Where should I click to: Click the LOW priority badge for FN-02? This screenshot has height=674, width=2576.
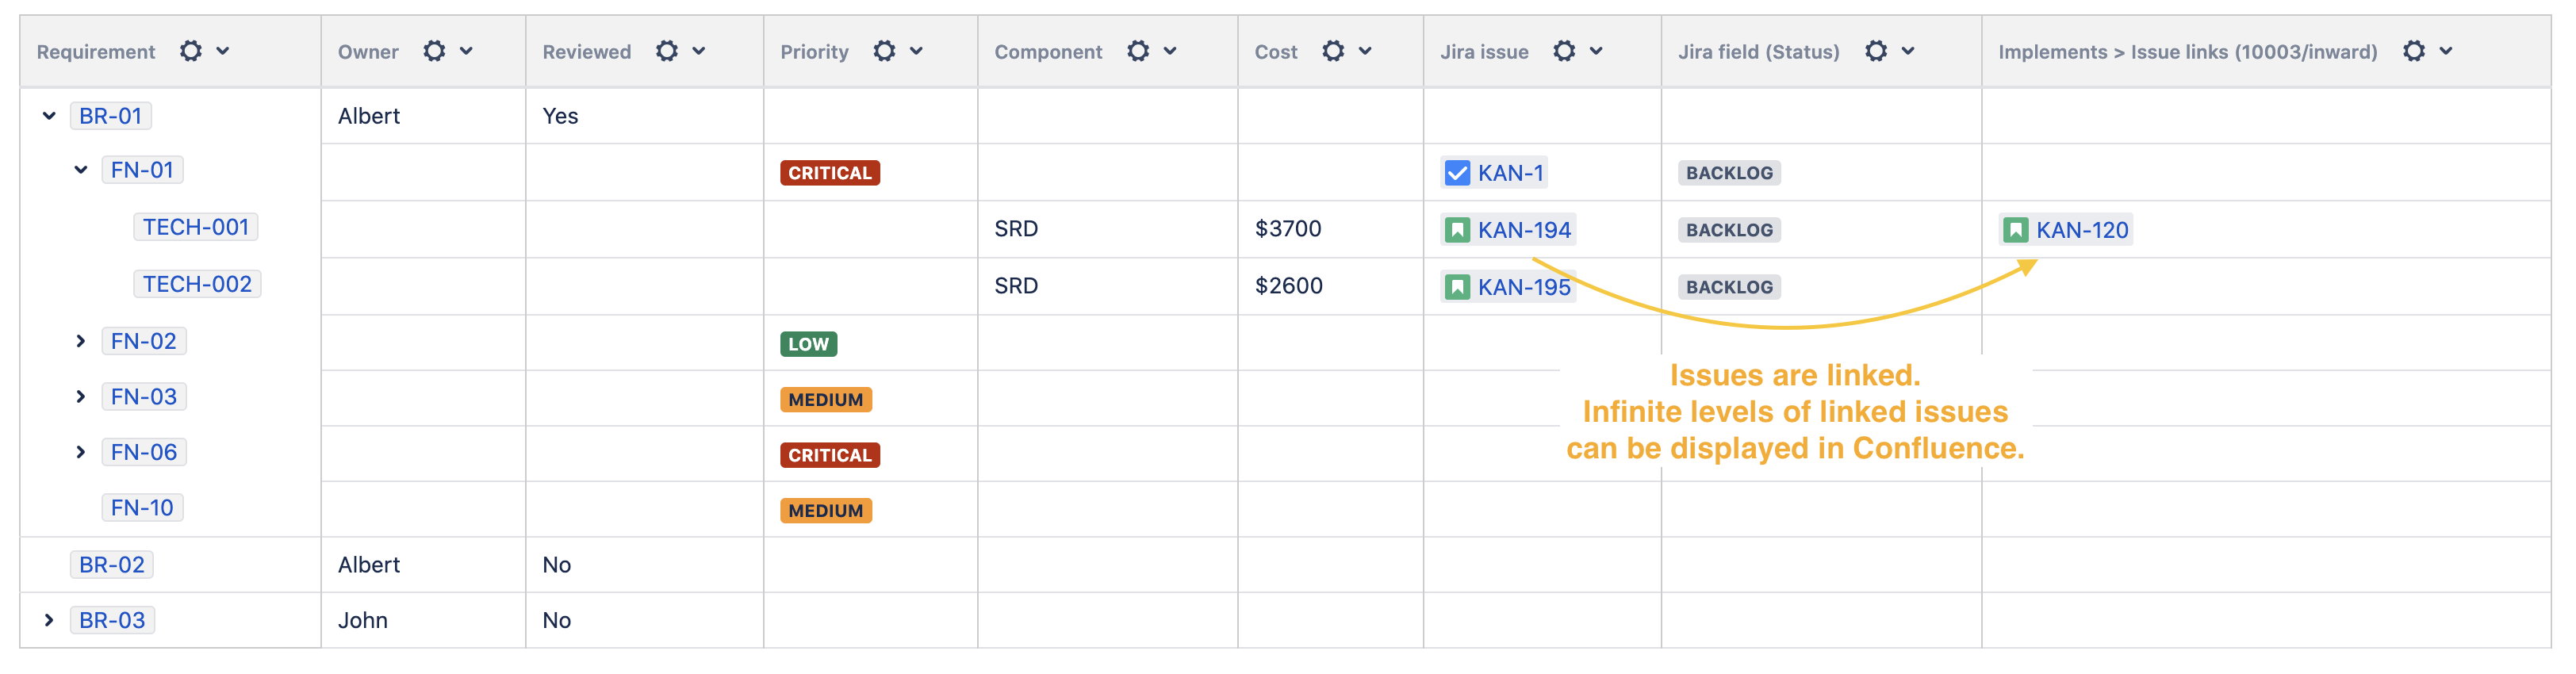click(x=808, y=344)
